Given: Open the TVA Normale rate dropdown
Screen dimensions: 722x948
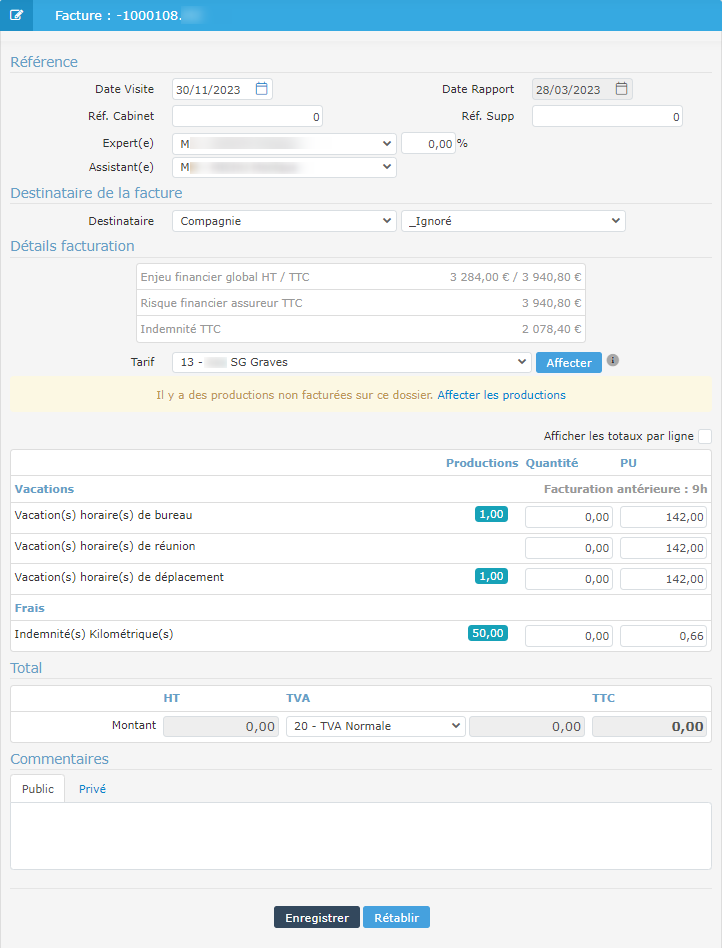Looking at the screenshot, I should click(x=375, y=726).
